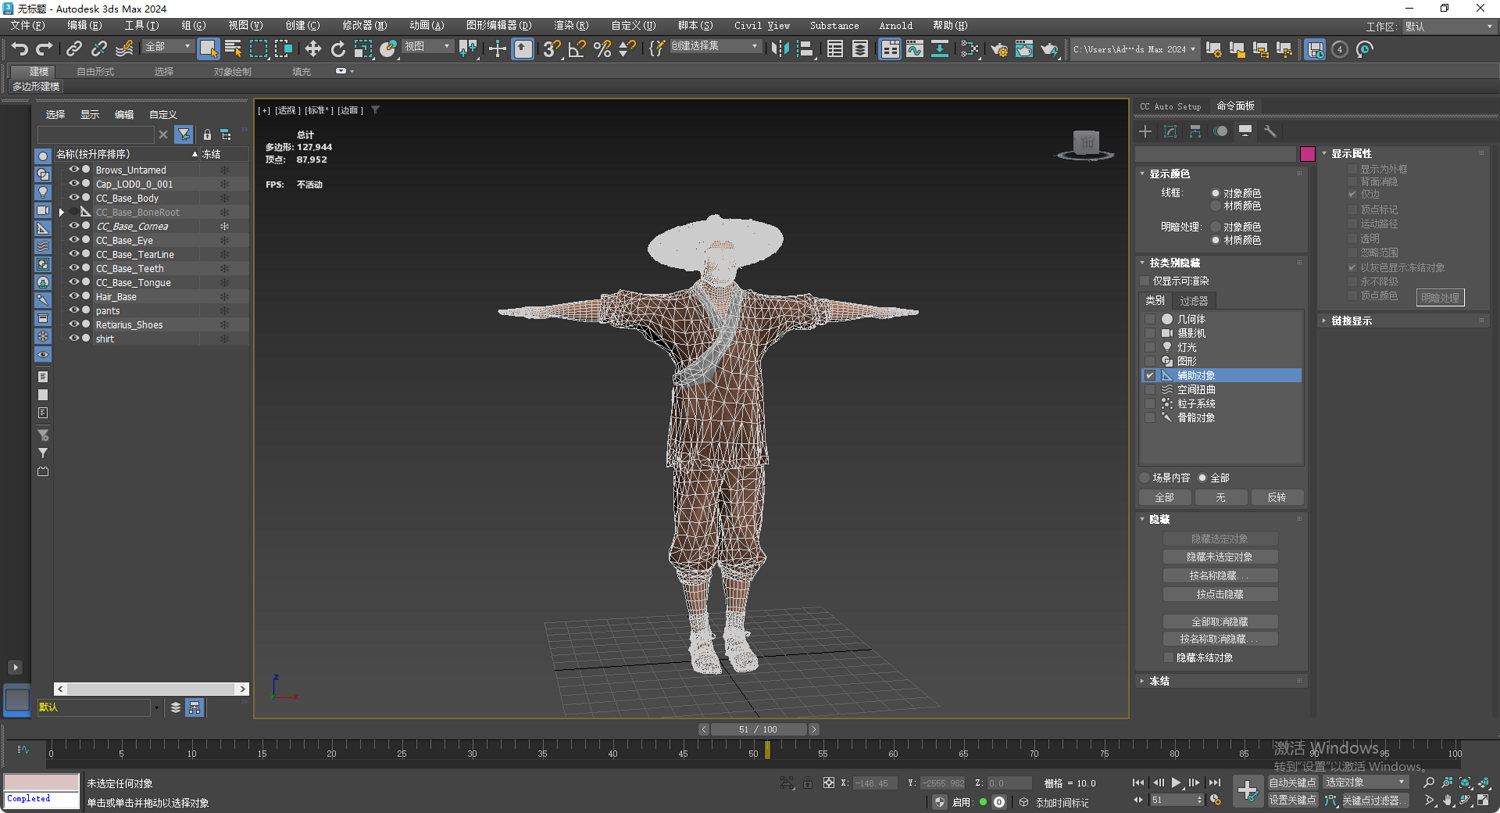Collapse the 按类别隐藏 rollout

tap(1174, 263)
